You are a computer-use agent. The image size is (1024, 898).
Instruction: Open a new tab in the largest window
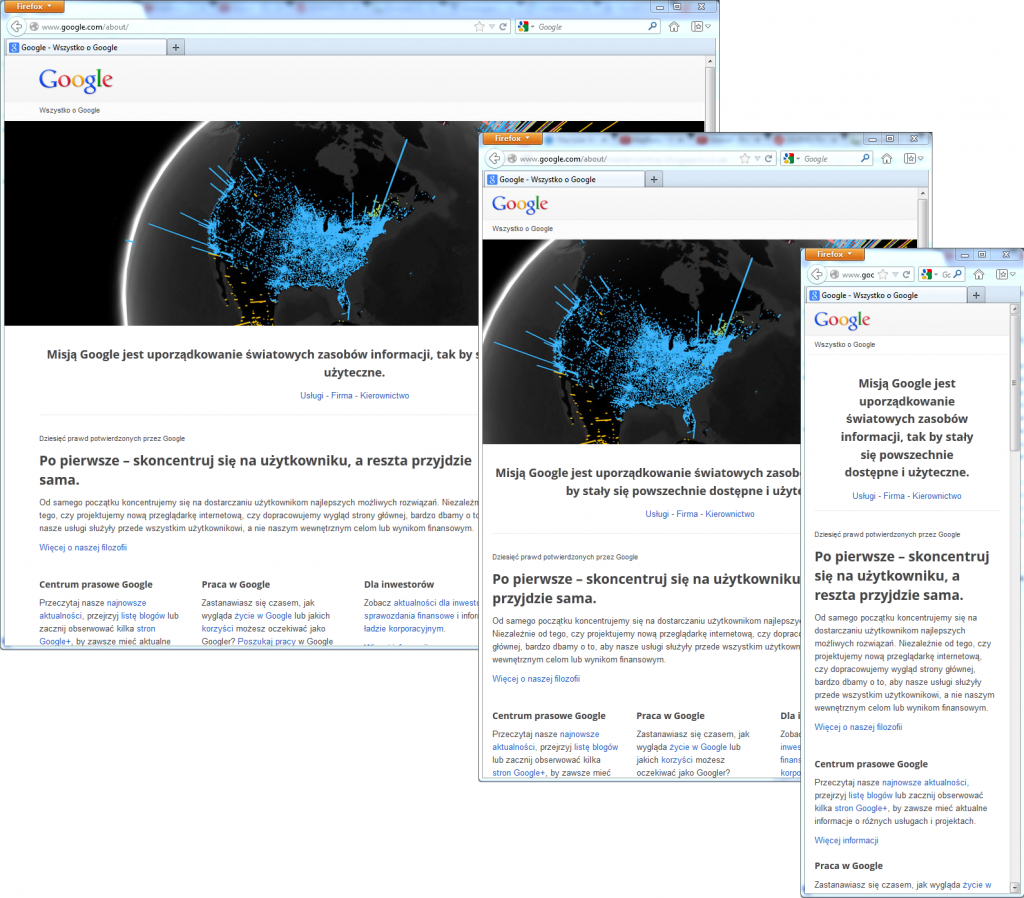[x=176, y=47]
